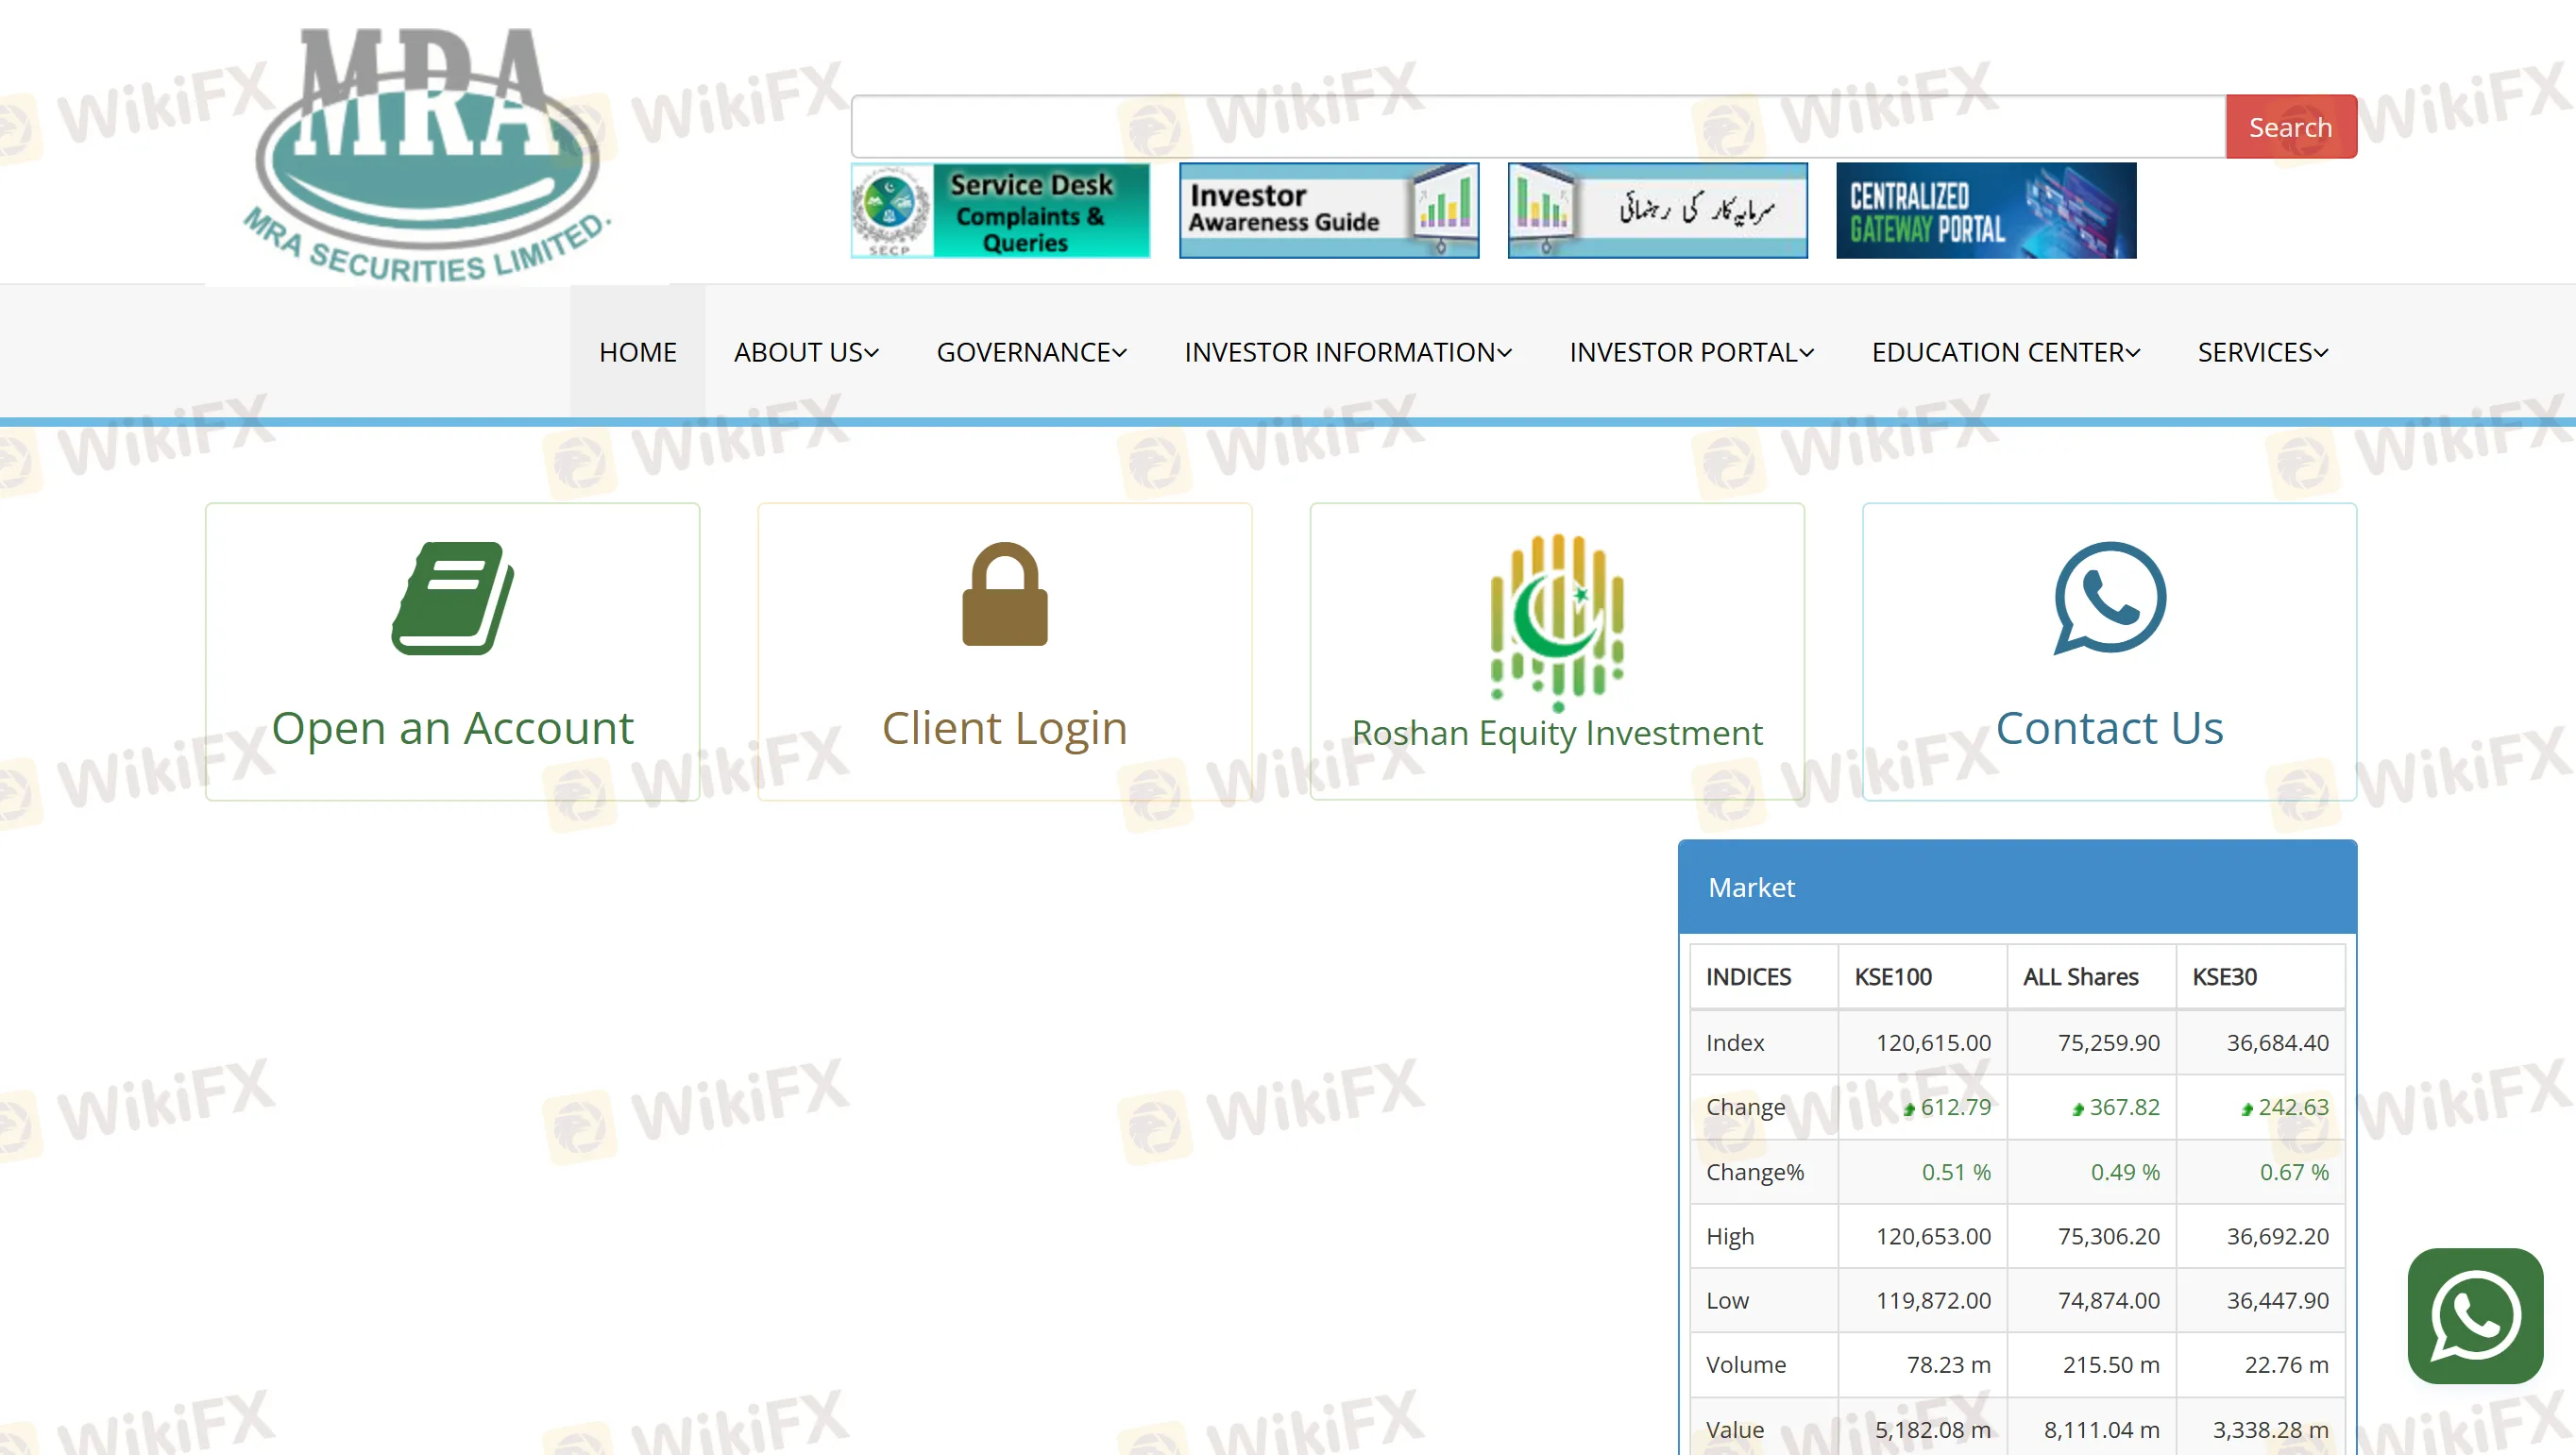Click the KSE100 high value 120,653.00
Image resolution: width=2576 pixels, height=1455 pixels.
click(1933, 1236)
